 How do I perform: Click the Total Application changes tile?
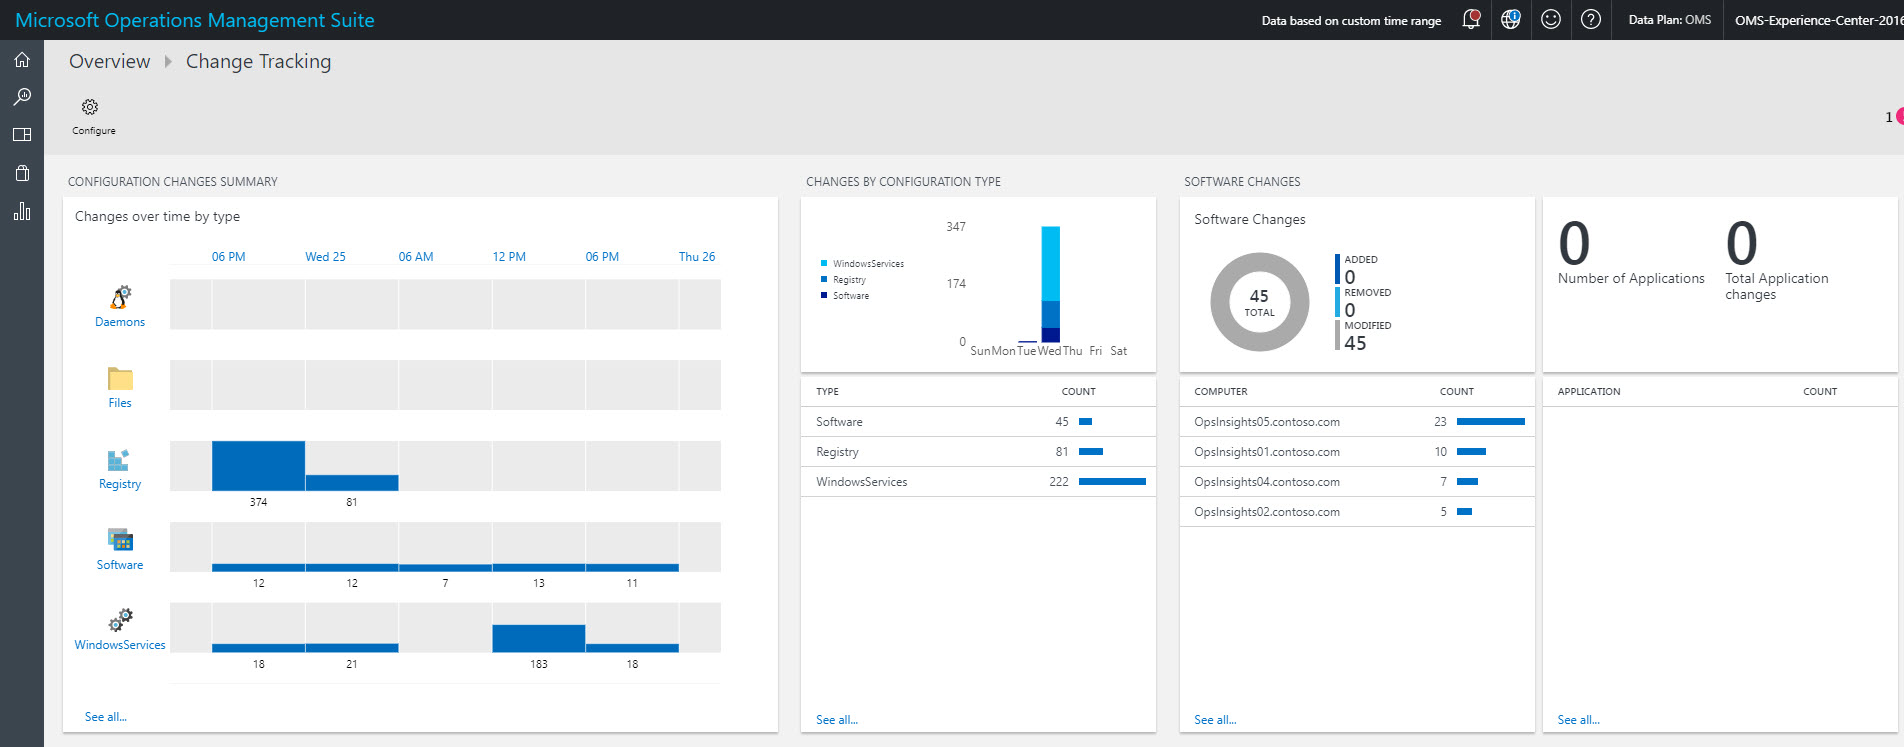[x=1777, y=260]
